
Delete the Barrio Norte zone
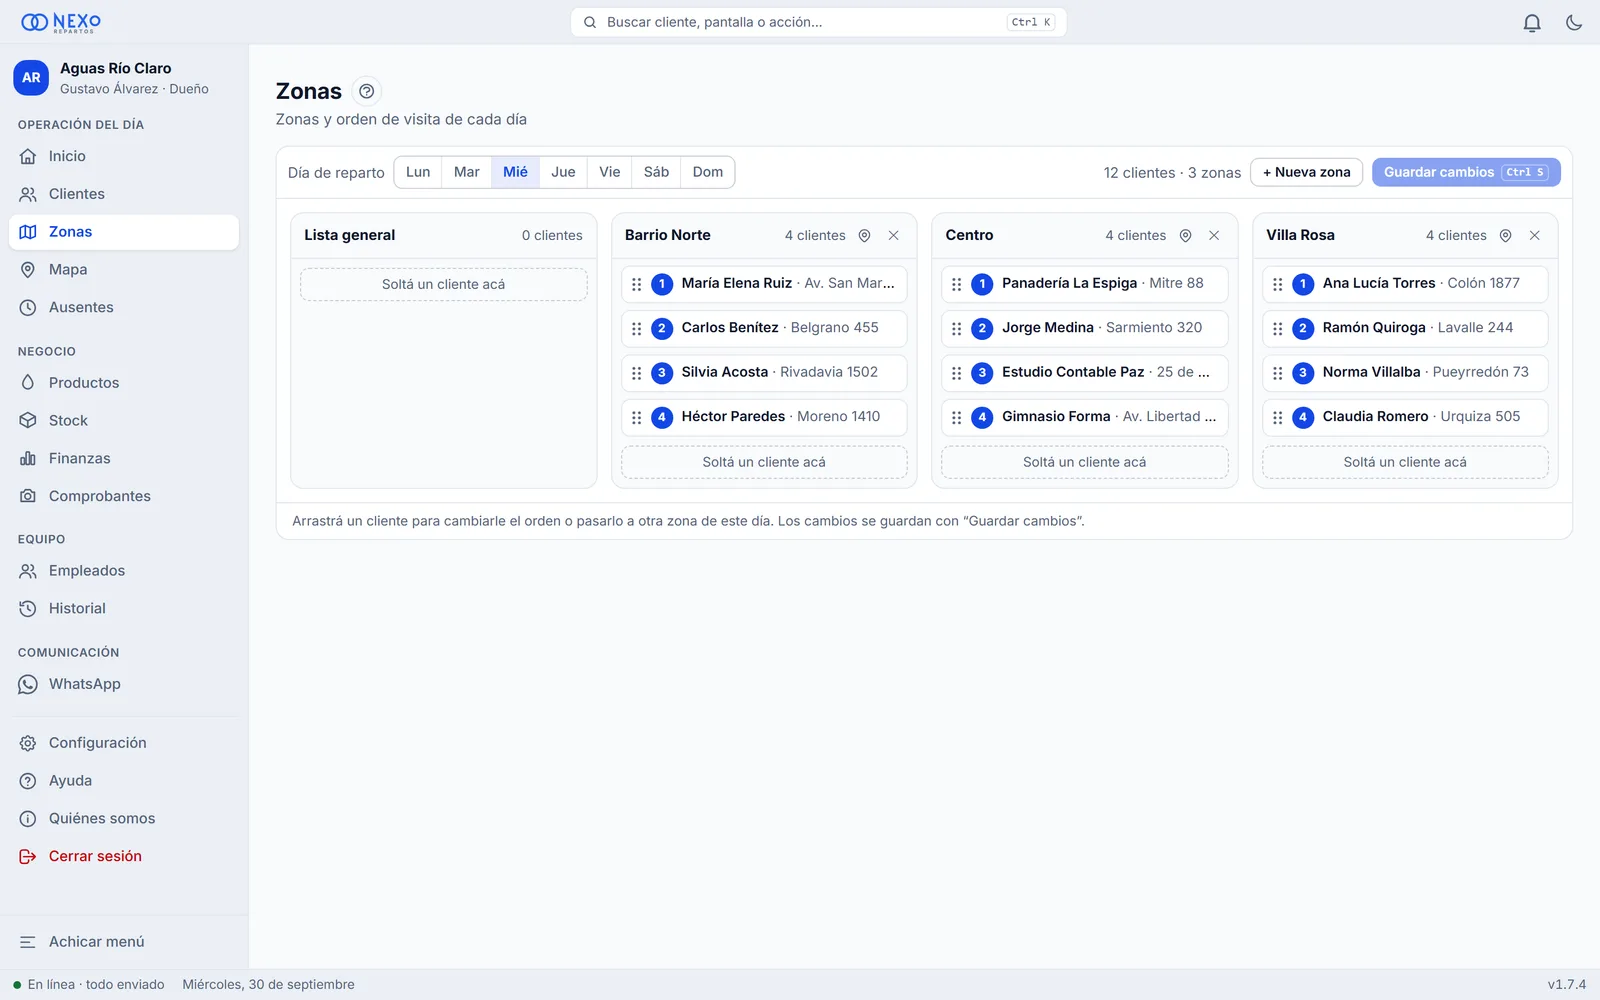(894, 235)
